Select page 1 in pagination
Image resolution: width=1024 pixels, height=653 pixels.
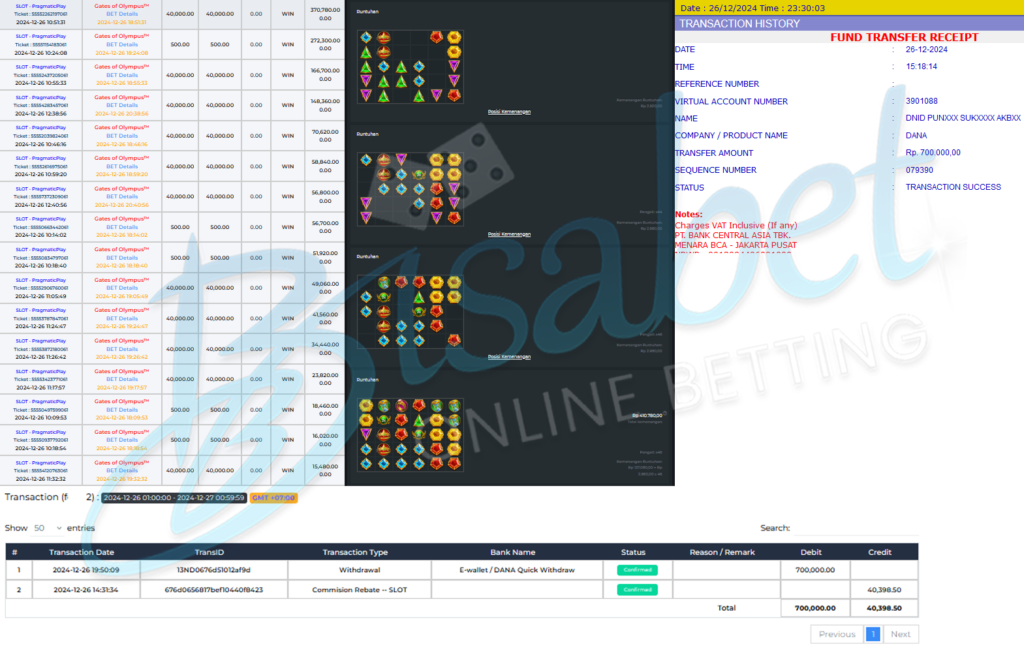pos(872,634)
